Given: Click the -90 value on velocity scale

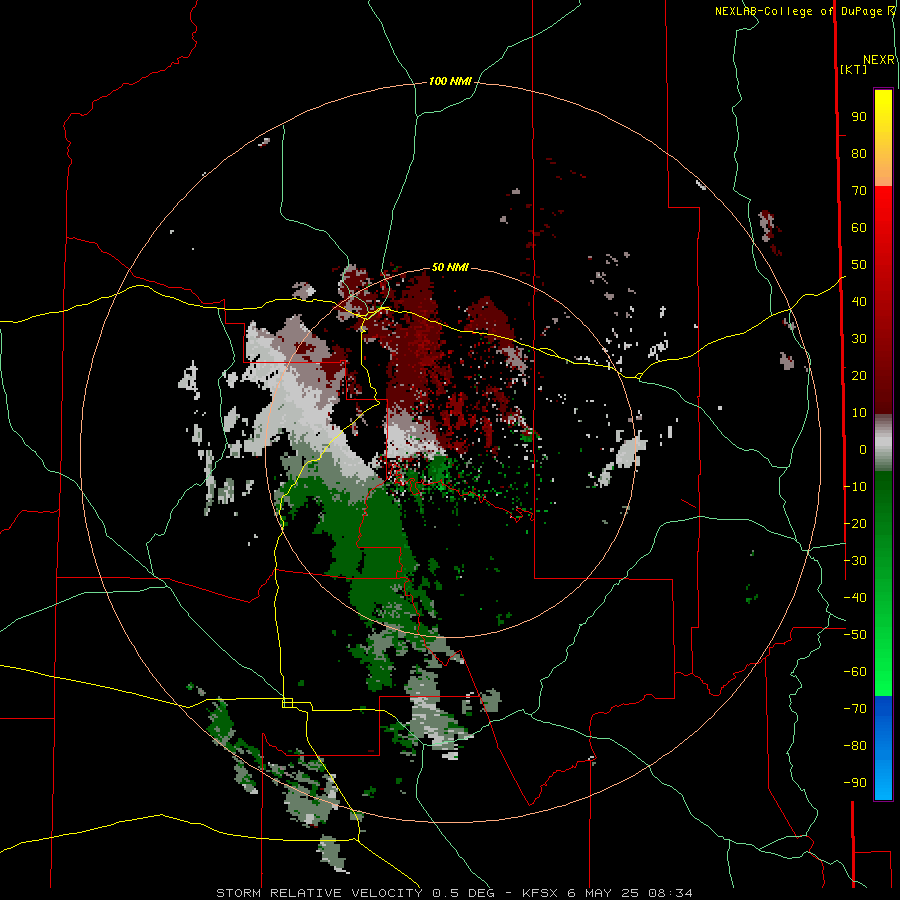Looking at the screenshot, I should click(x=855, y=783).
